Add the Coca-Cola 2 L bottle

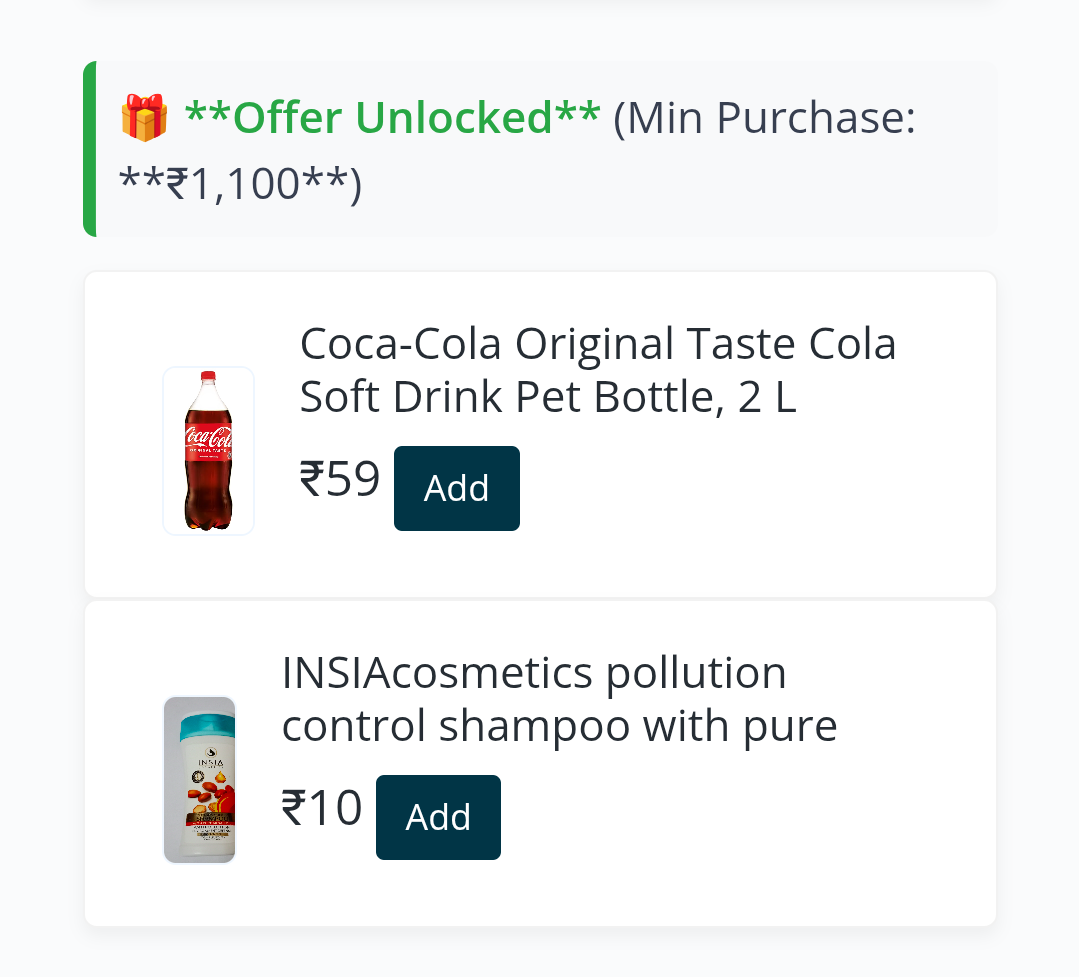tap(456, 488)
